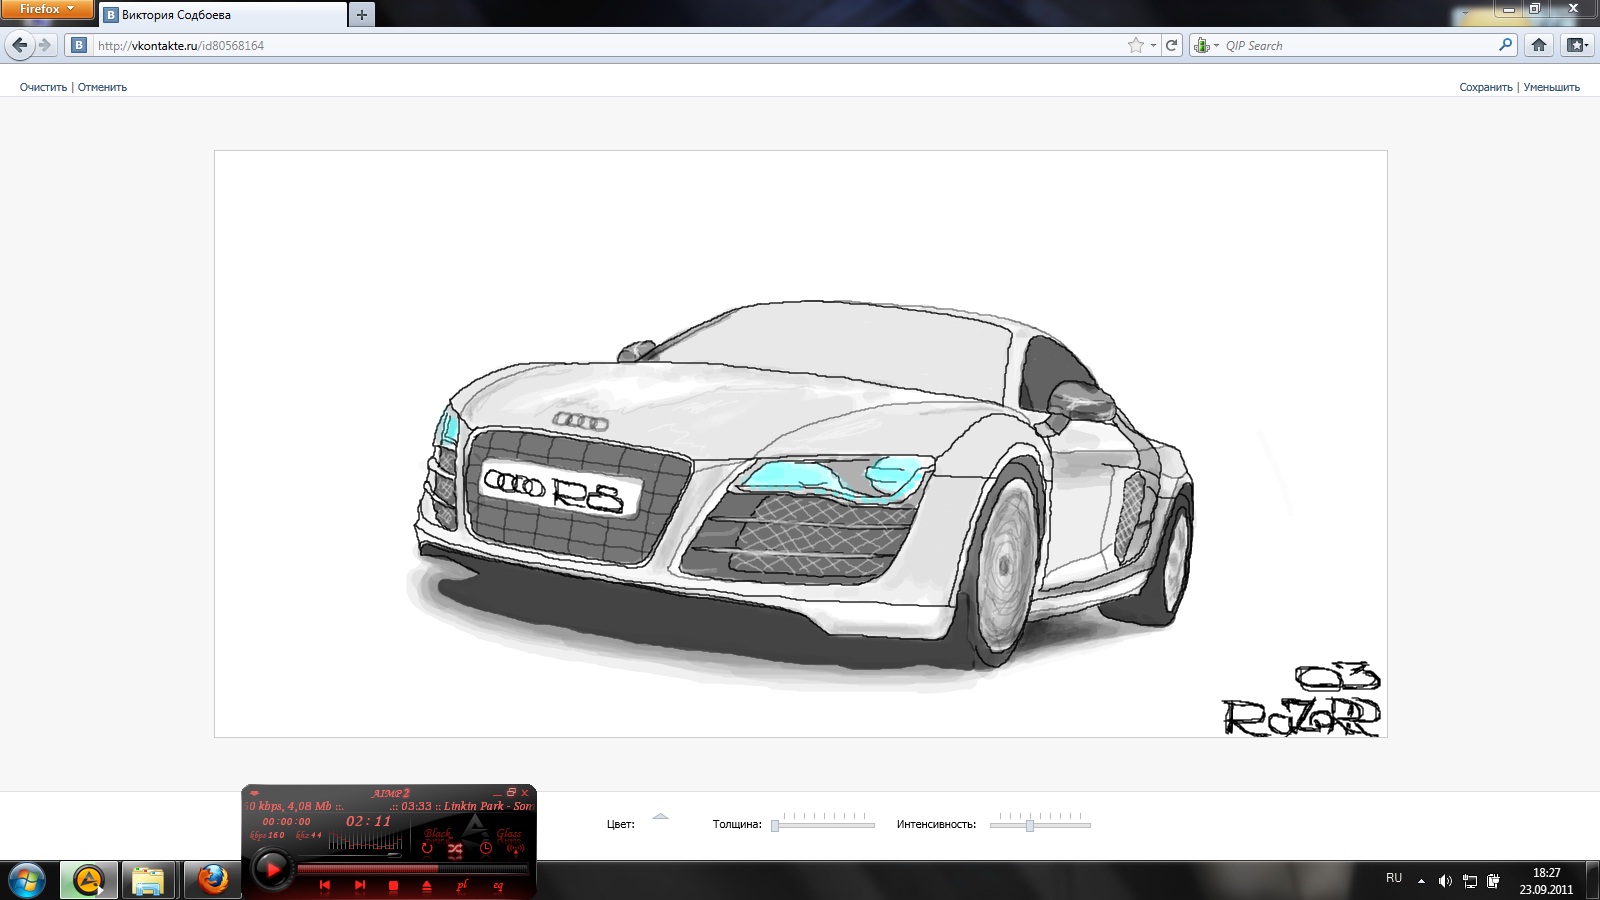Open AIMP sleep timer clock icon

pos(486,849)
